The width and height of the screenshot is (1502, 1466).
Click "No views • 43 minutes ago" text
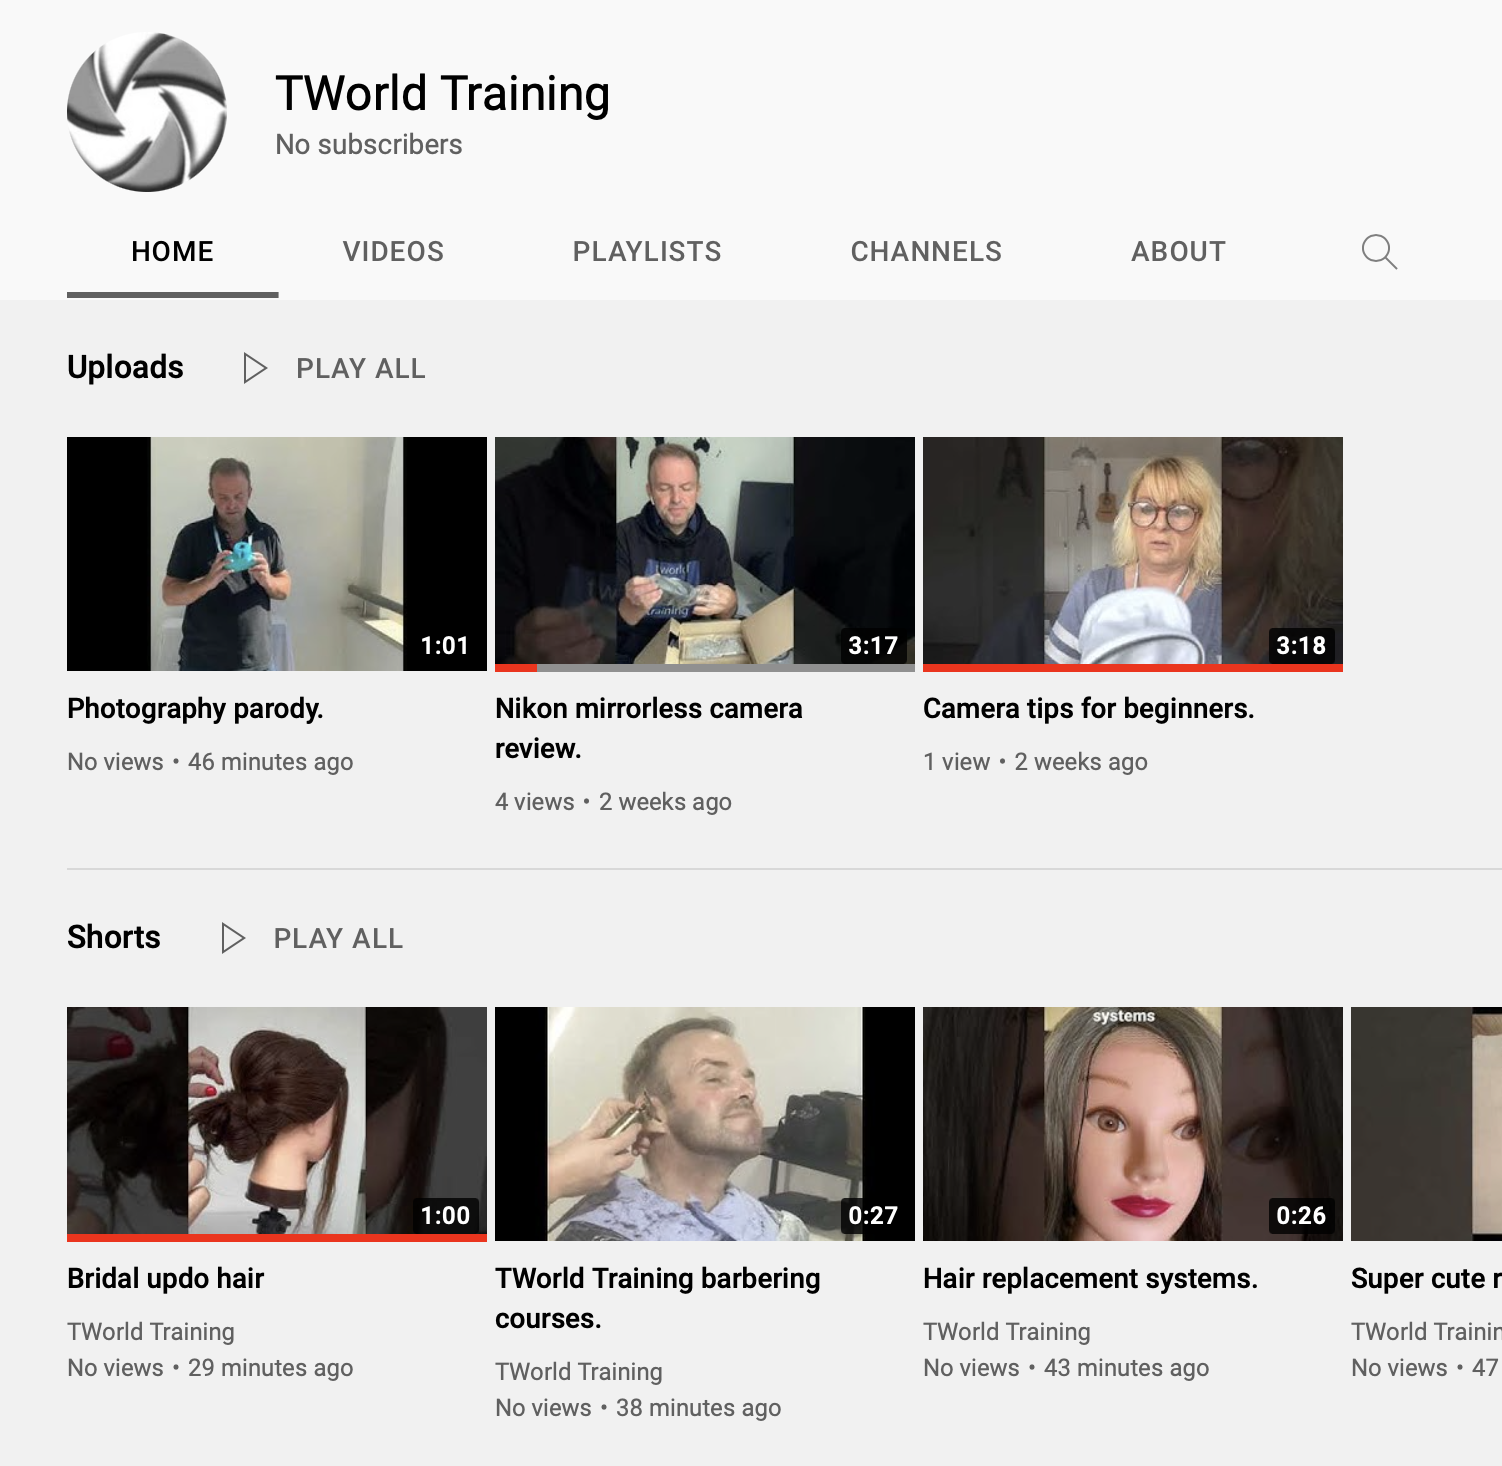(x=1066, y=1368)
